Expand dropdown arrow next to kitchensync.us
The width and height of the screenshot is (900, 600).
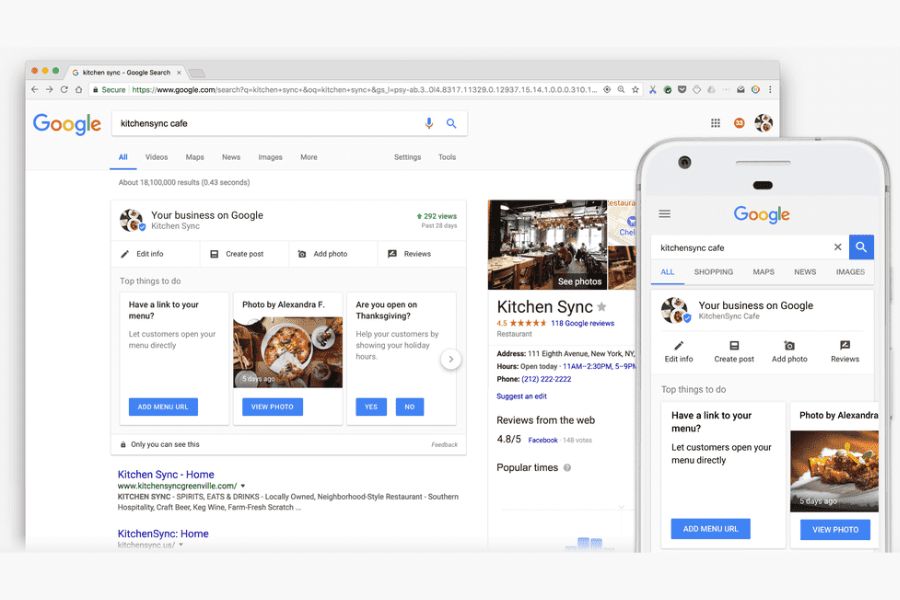(x=181, y=544)
